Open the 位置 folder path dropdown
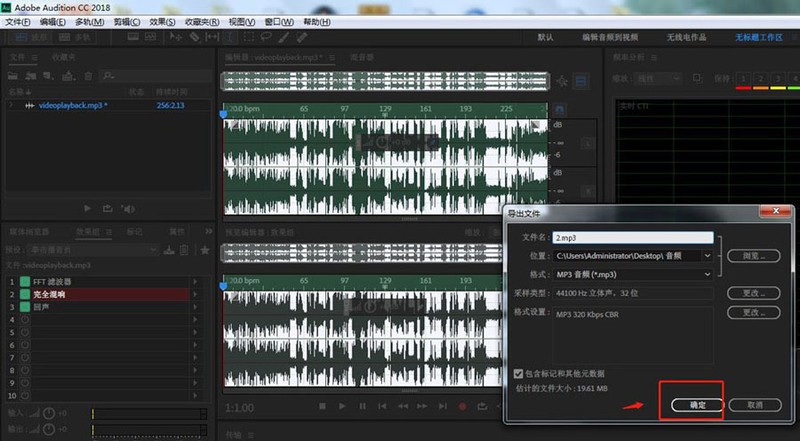The width and height of the screenshot is (800, 441). pos(634,256)
